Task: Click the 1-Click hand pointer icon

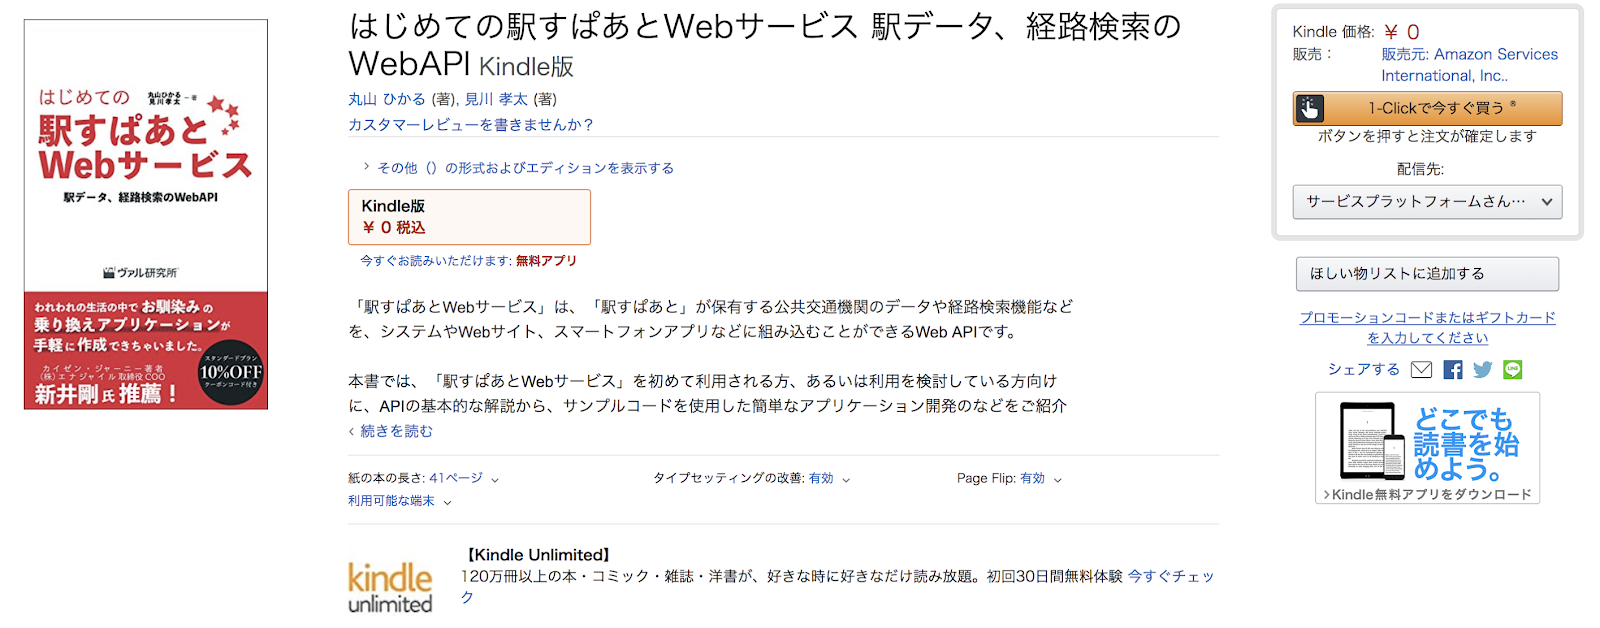Action: (1310, 108)
